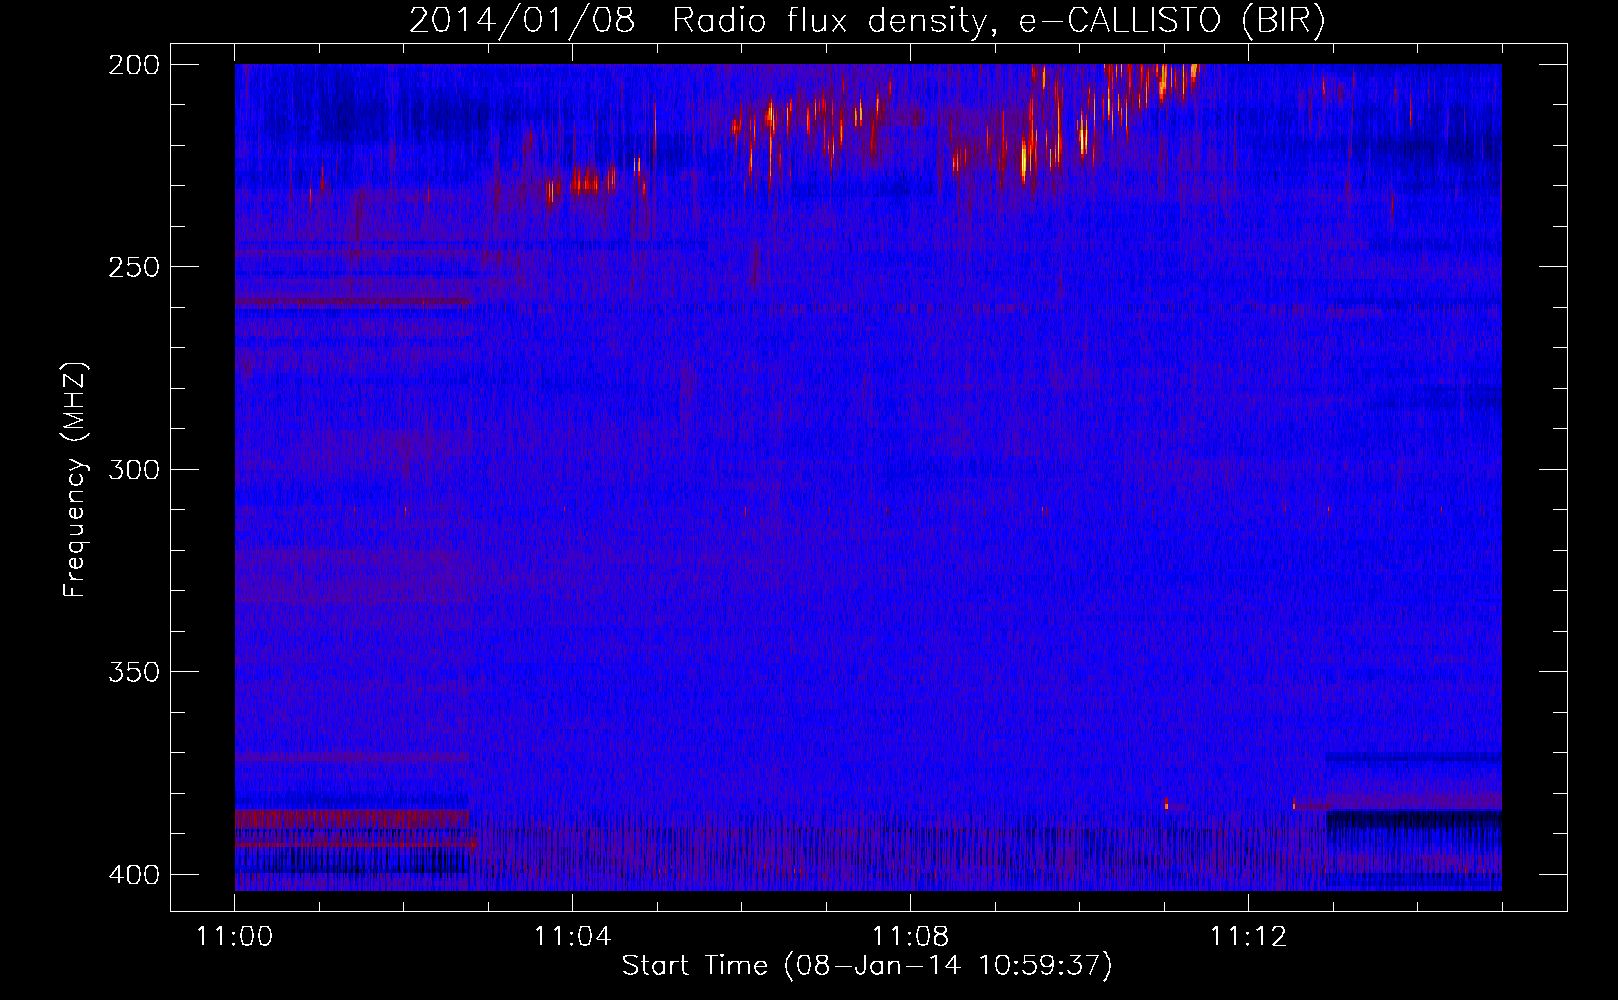Image resolution: width=1618 pixels, height=1000 pixels.
Task: Click the 'Start Time (08-Jan-14 10:59:37)' label
Action: [x=867, y=966]
